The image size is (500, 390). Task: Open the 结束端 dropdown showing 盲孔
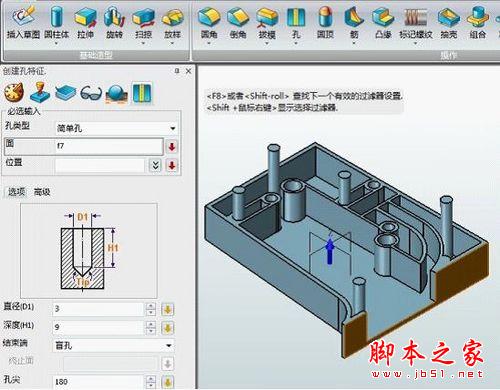(113, 346)
